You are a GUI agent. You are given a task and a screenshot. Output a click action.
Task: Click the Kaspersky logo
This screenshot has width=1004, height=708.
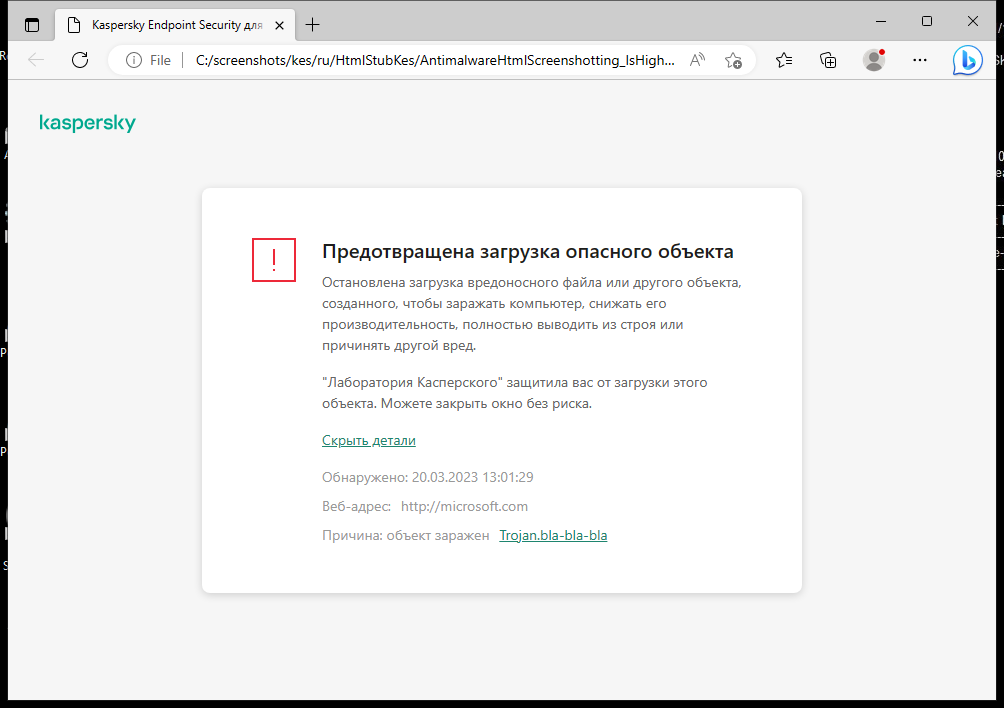click(x=87, y=122)
